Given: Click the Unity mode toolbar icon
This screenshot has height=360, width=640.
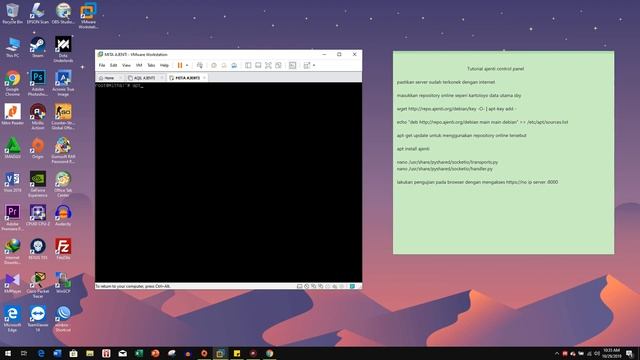Looking at the screenshot, I should [x=278, y=65].
